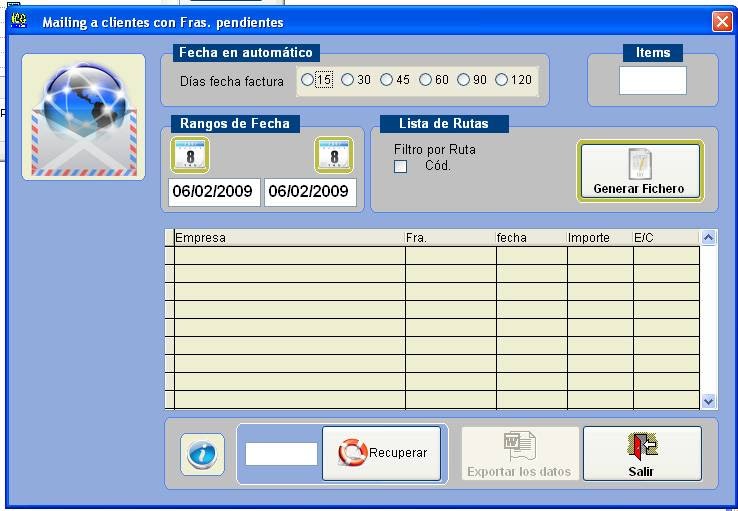
Task: Click the Fra. column header
Action: pyautogui.click(x=450, y=238)
